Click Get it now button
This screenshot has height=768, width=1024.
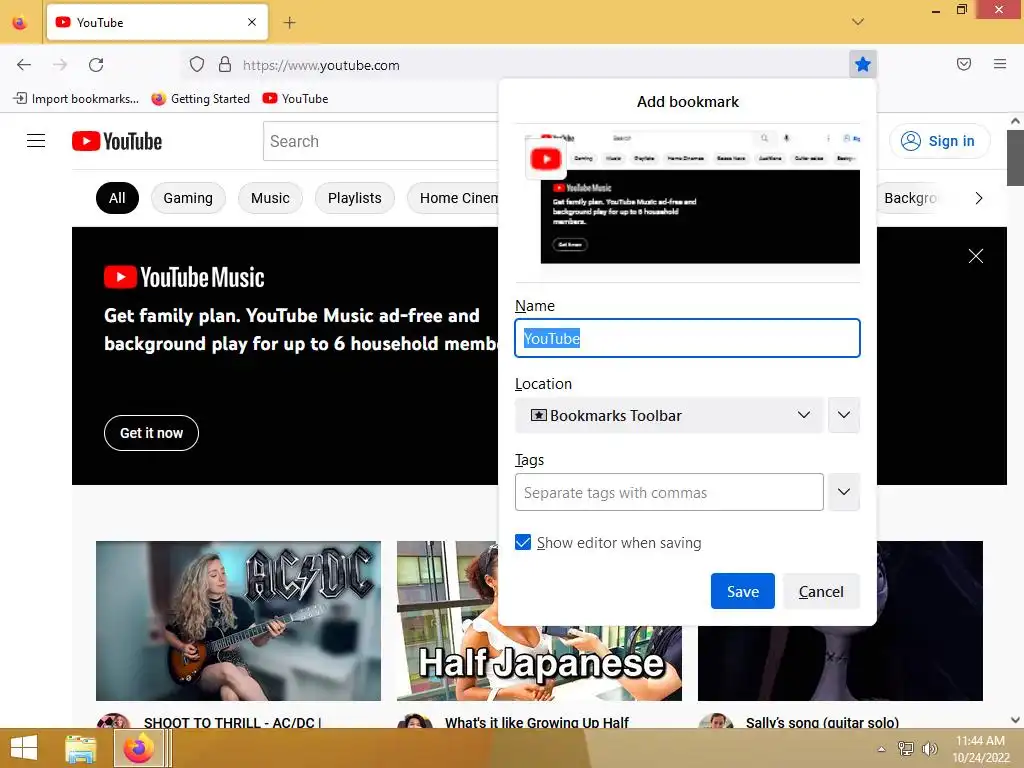point(152,433)
